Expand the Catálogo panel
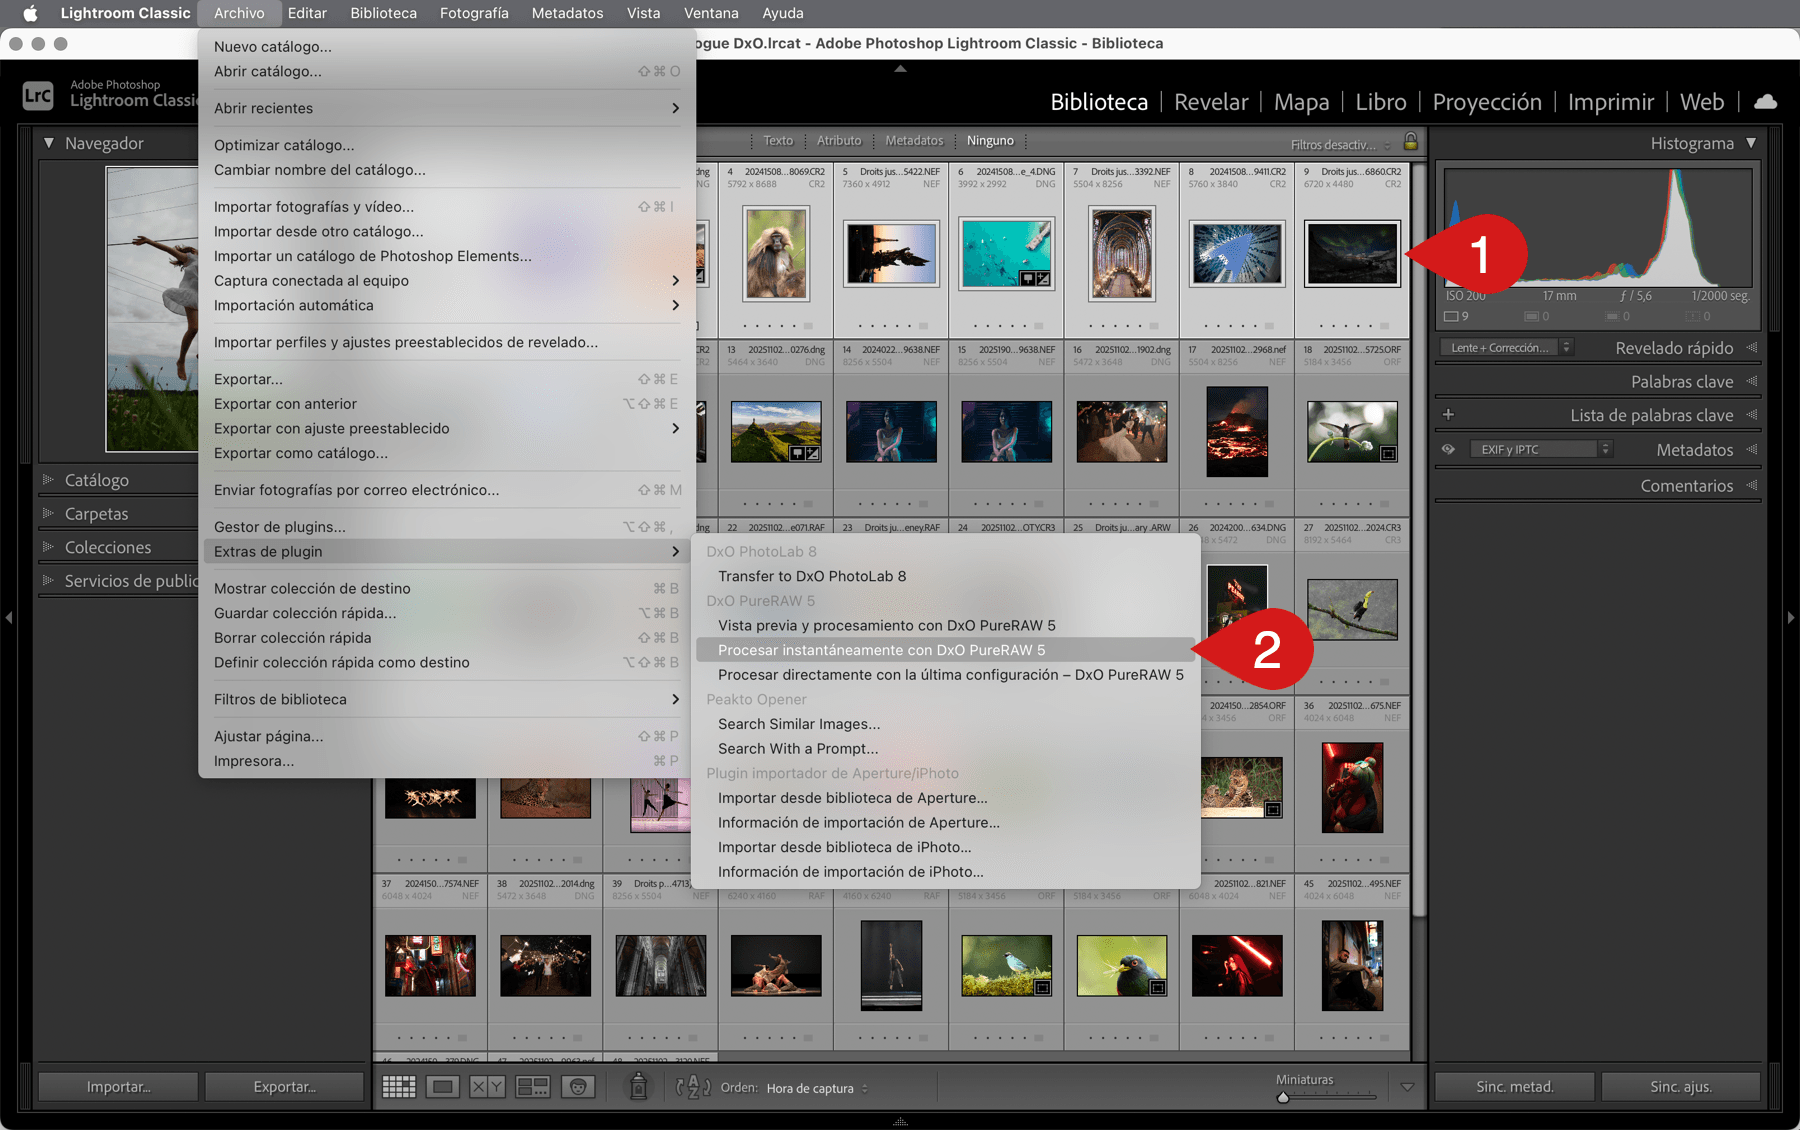Screen dimensions: 1800x1130 (48, 480)
